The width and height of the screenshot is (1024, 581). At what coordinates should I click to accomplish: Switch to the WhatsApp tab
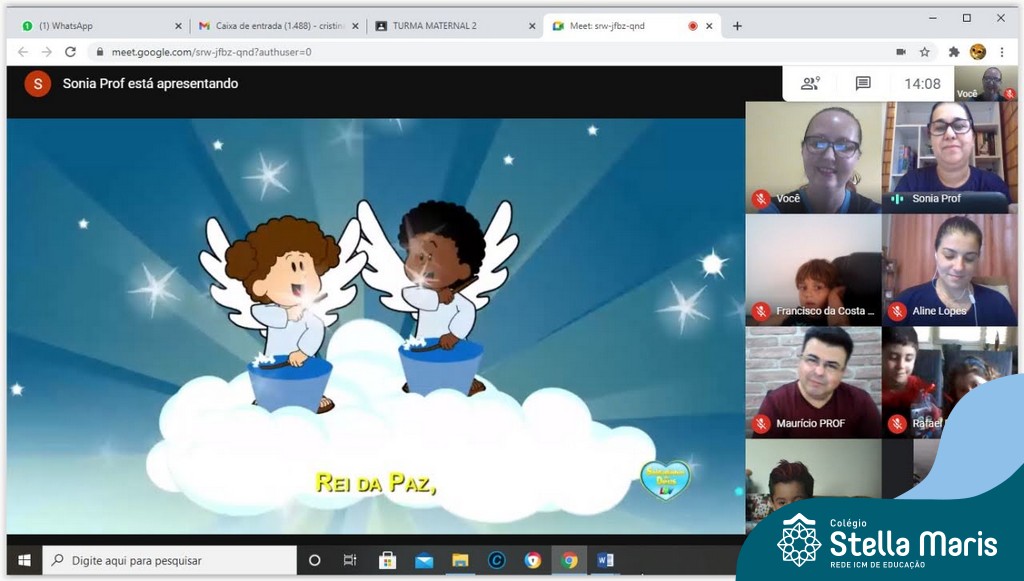95,26
